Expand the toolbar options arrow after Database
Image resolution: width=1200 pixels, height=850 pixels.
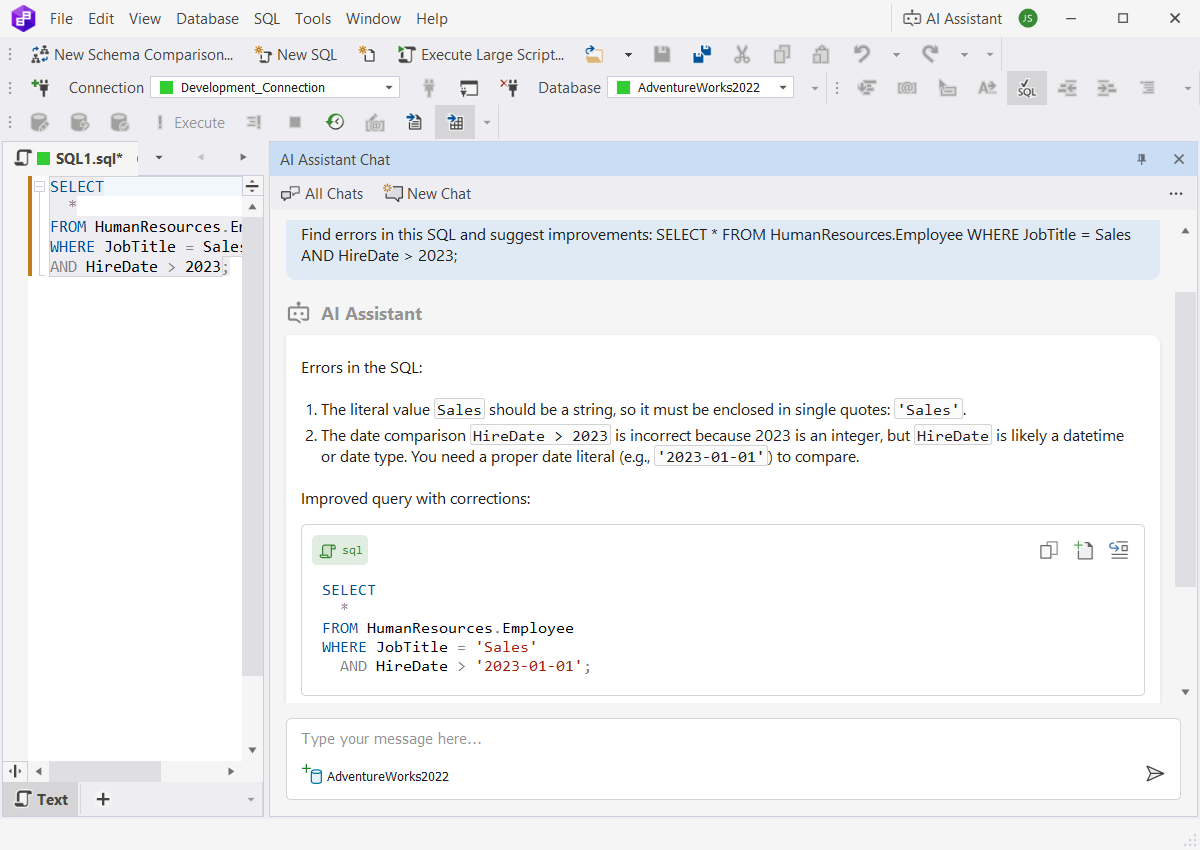[x=815, y=88]
